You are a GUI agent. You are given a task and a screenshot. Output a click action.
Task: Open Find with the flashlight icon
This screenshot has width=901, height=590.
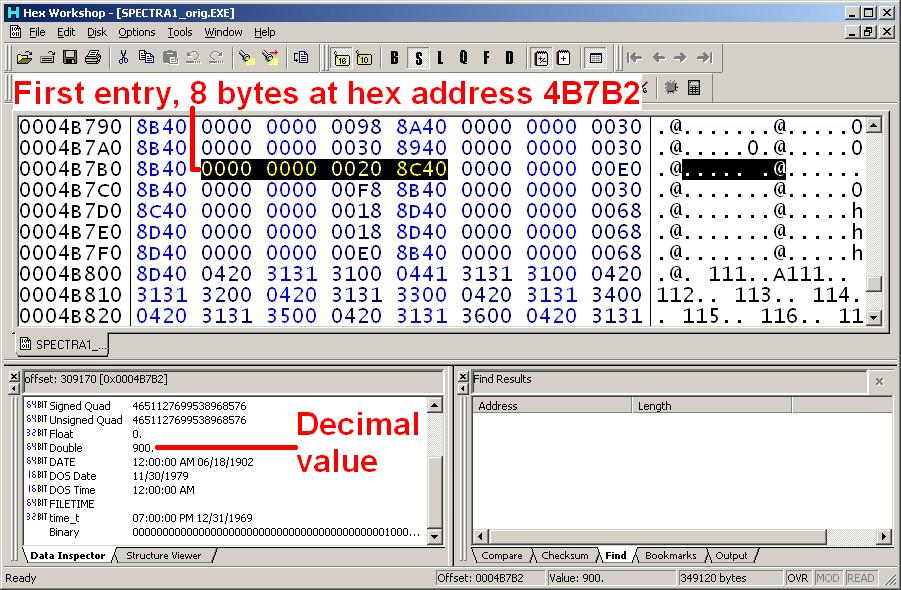click(247, 57)
